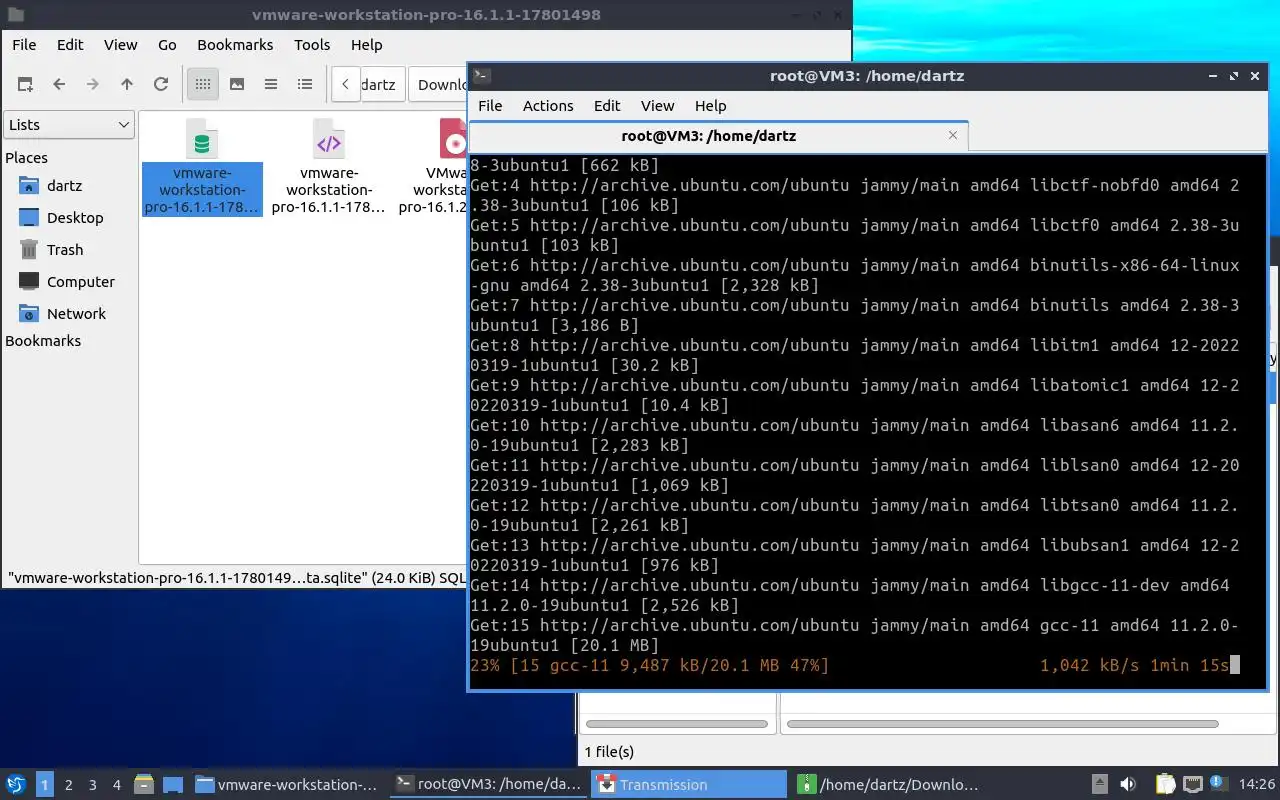Switch to the root@VM3 terminal taskbar entry
This screenshot has width=1280, height=800.
(x=489, y=785)
